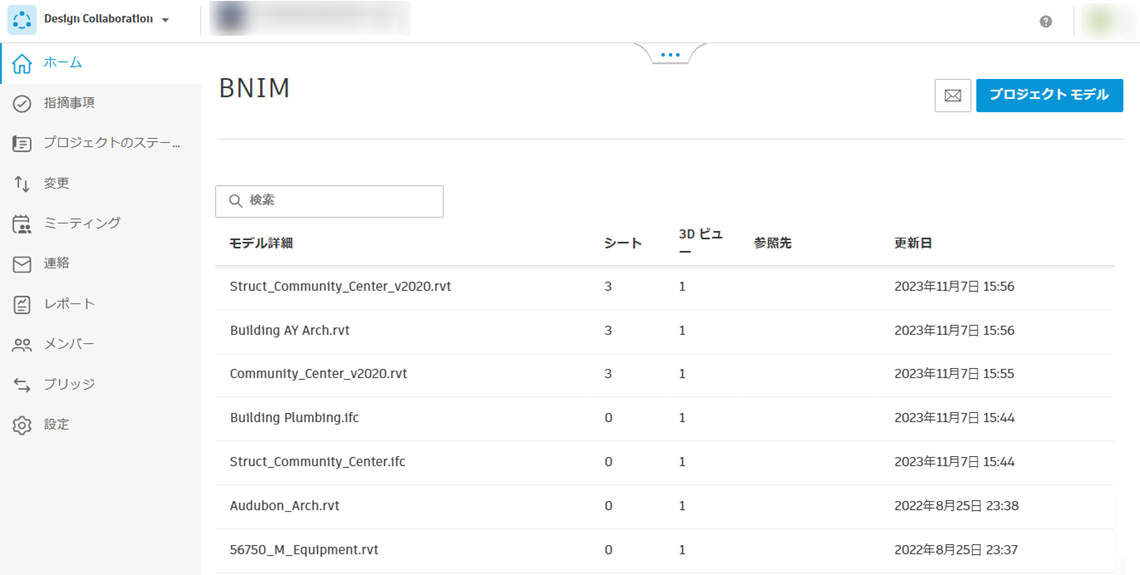Open the help question mark icon

(x=1046, y=21)
